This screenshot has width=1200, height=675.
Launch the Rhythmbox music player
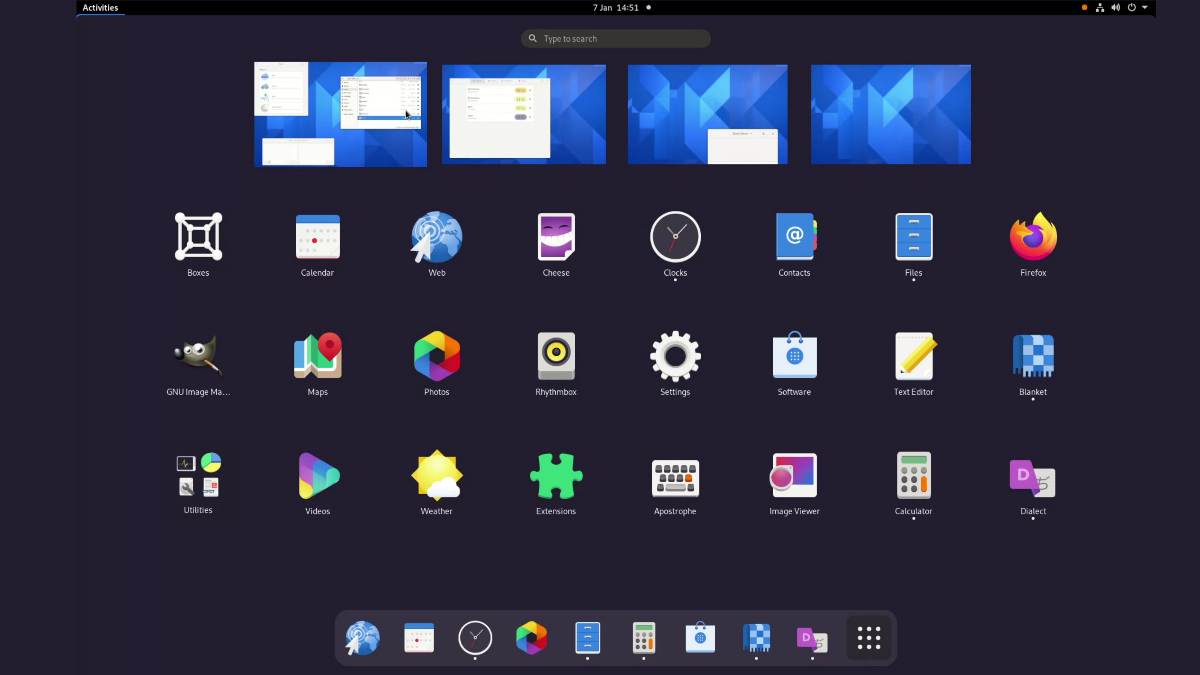(556, 356)
